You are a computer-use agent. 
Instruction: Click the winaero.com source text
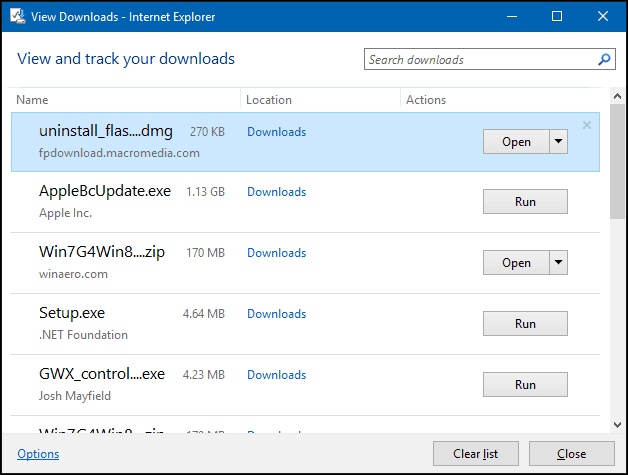point(73,274)
